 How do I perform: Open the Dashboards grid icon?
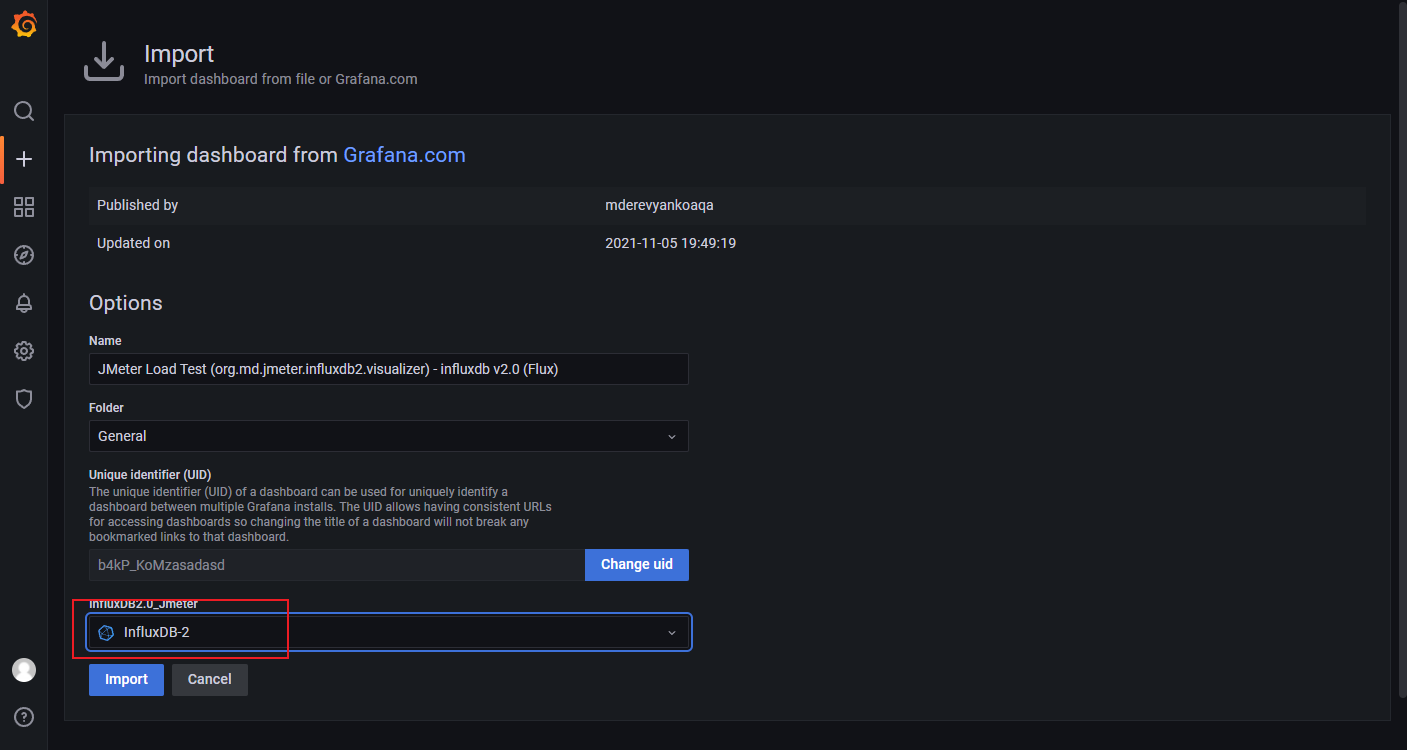coord(24,207)
